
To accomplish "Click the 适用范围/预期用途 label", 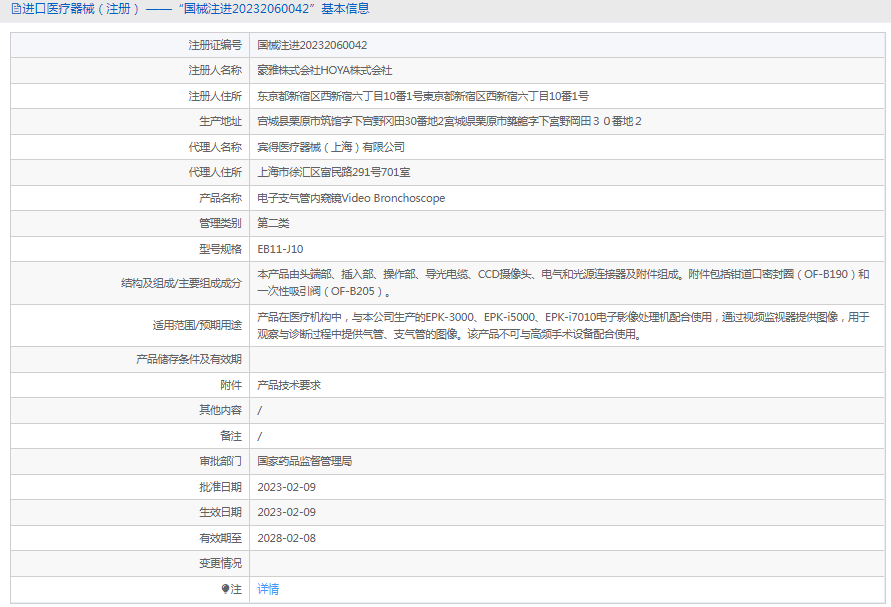I will tap(197, 326).
